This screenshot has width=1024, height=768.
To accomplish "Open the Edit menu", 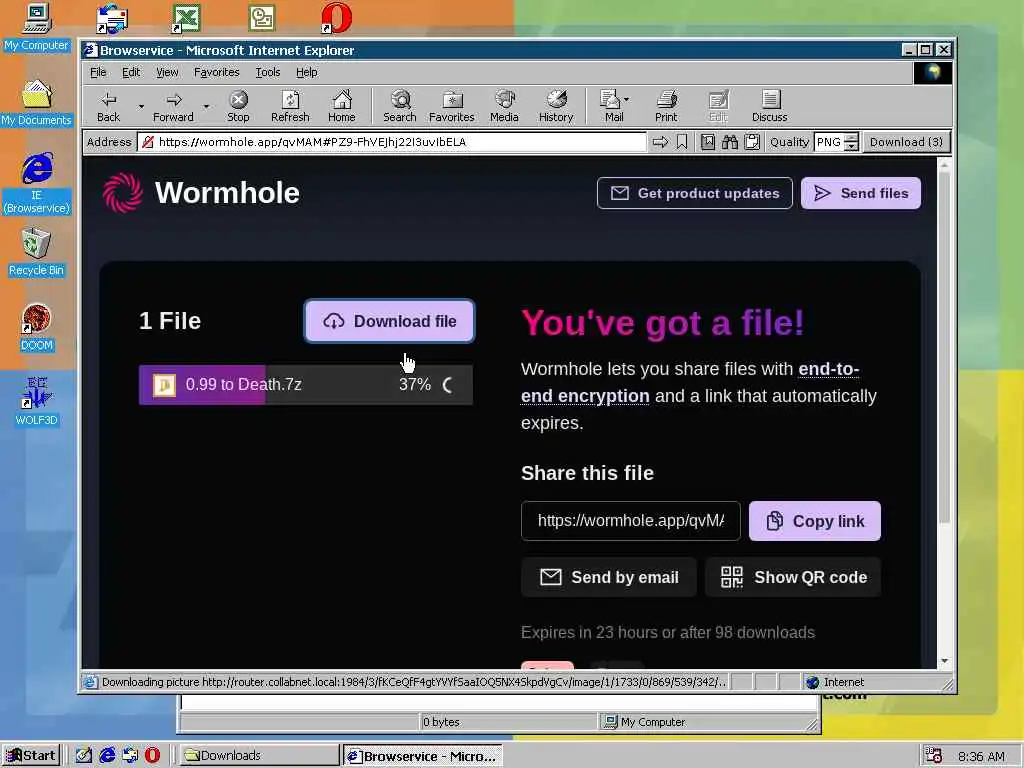I will pos(131,72).
